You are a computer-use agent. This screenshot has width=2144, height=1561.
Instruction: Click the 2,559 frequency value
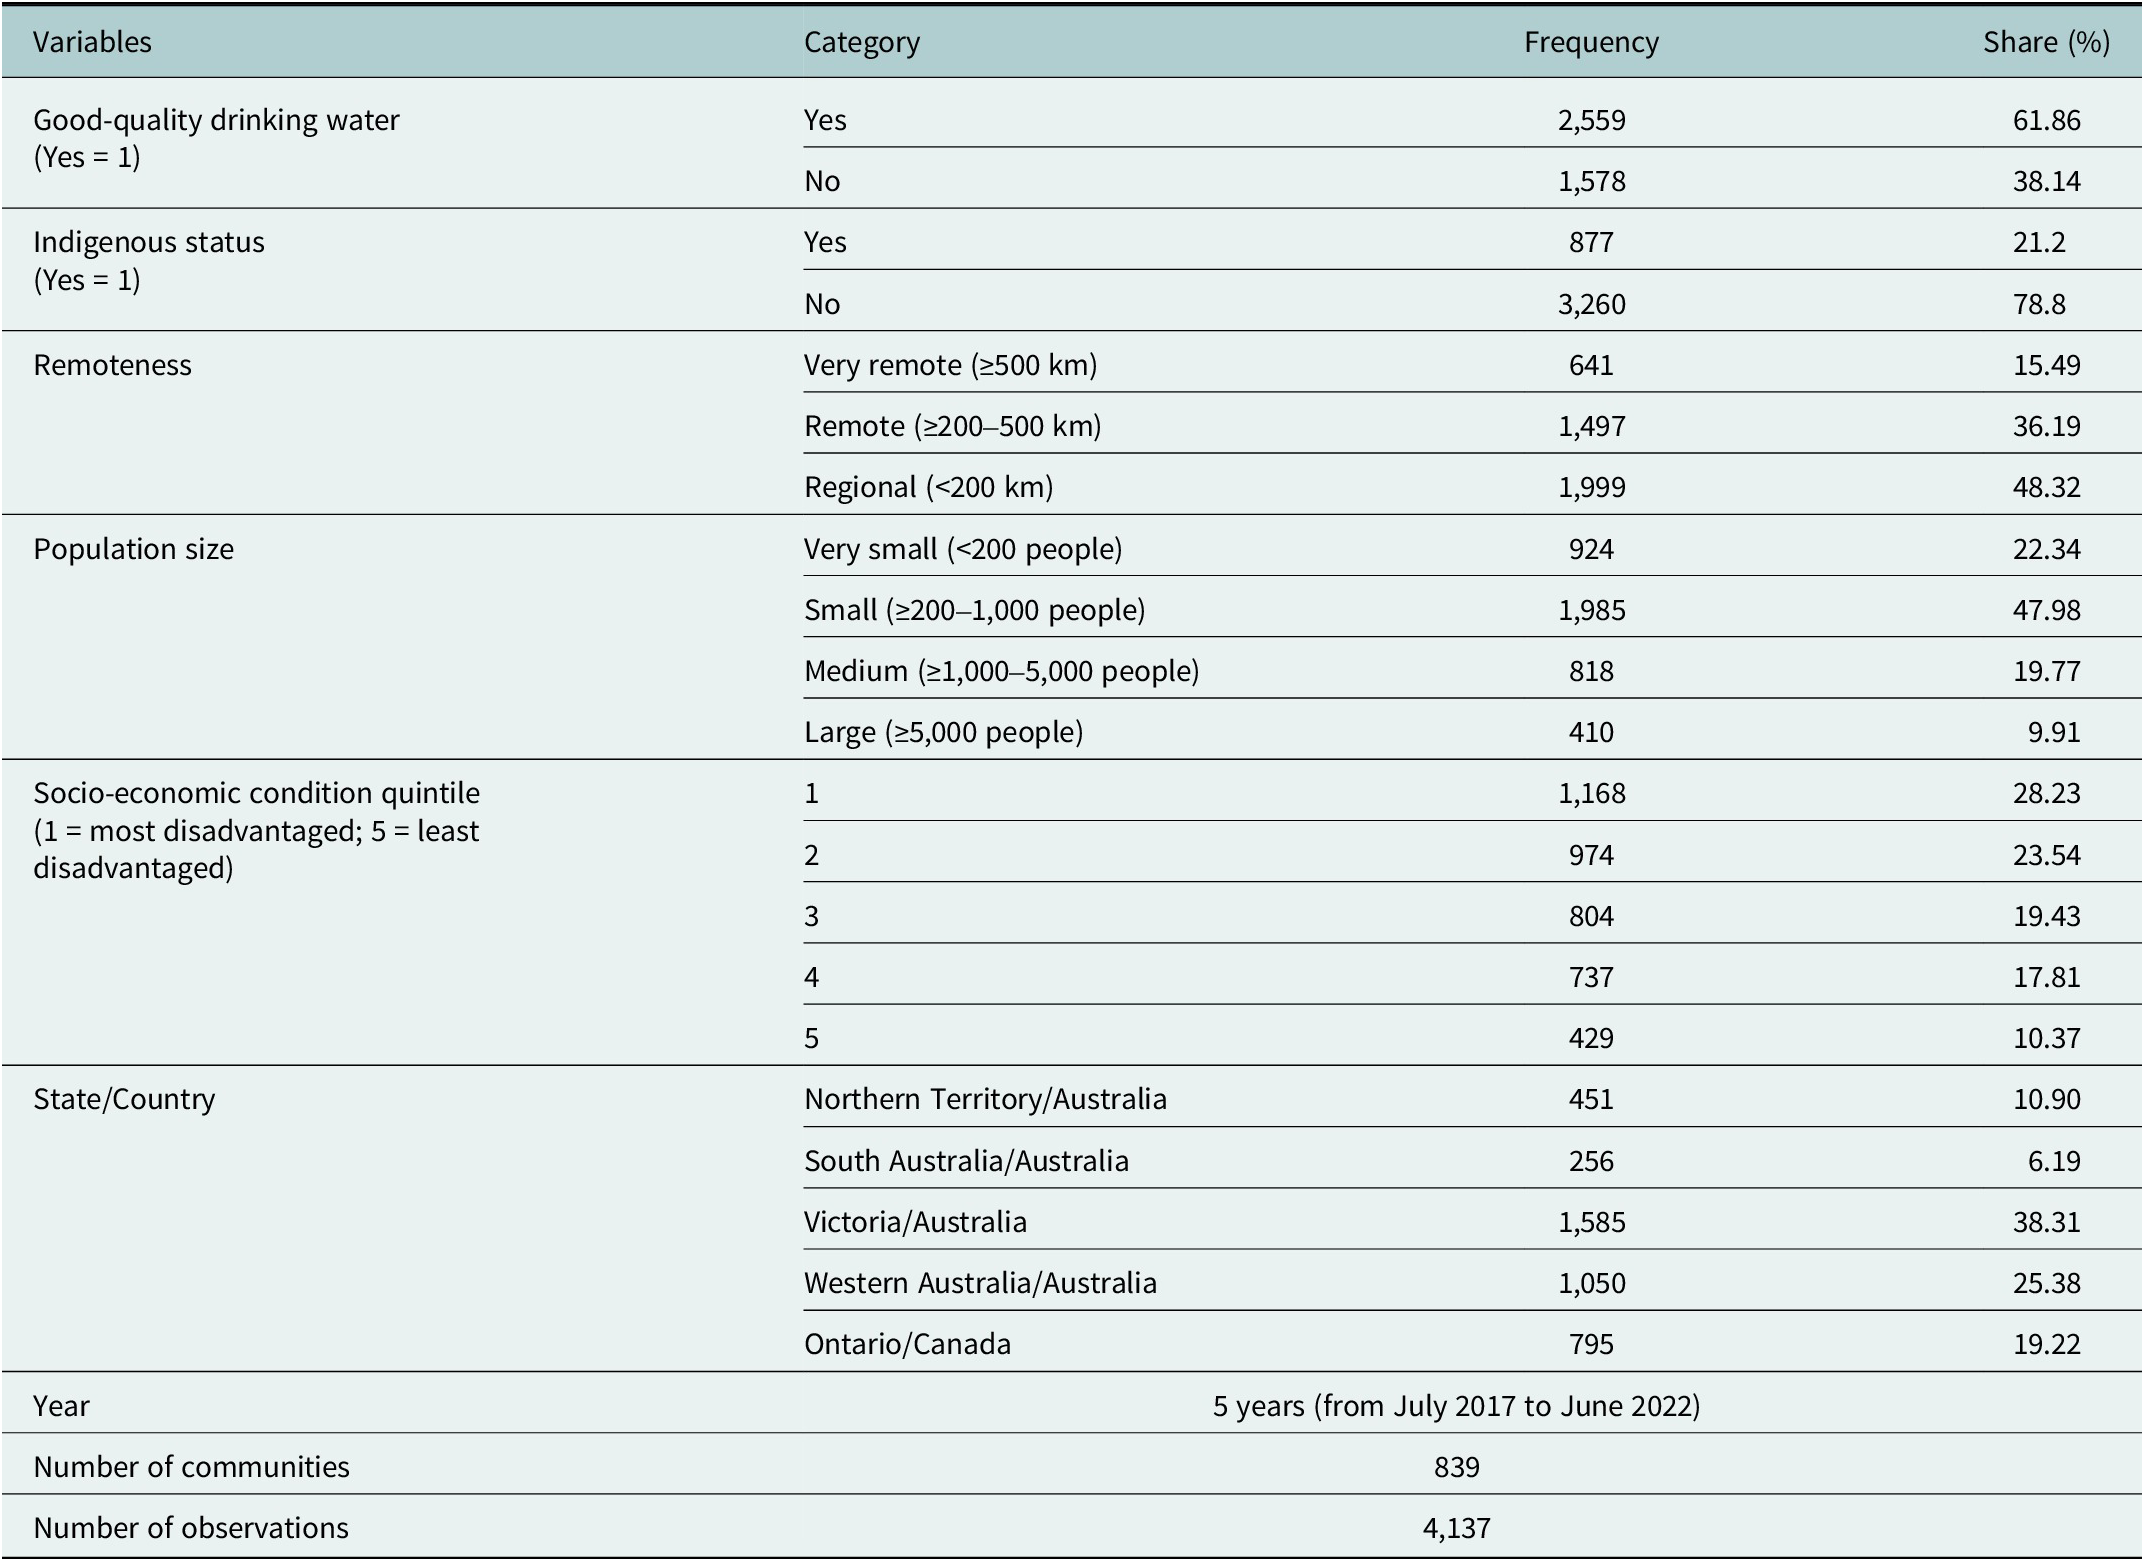(1591, 120)
